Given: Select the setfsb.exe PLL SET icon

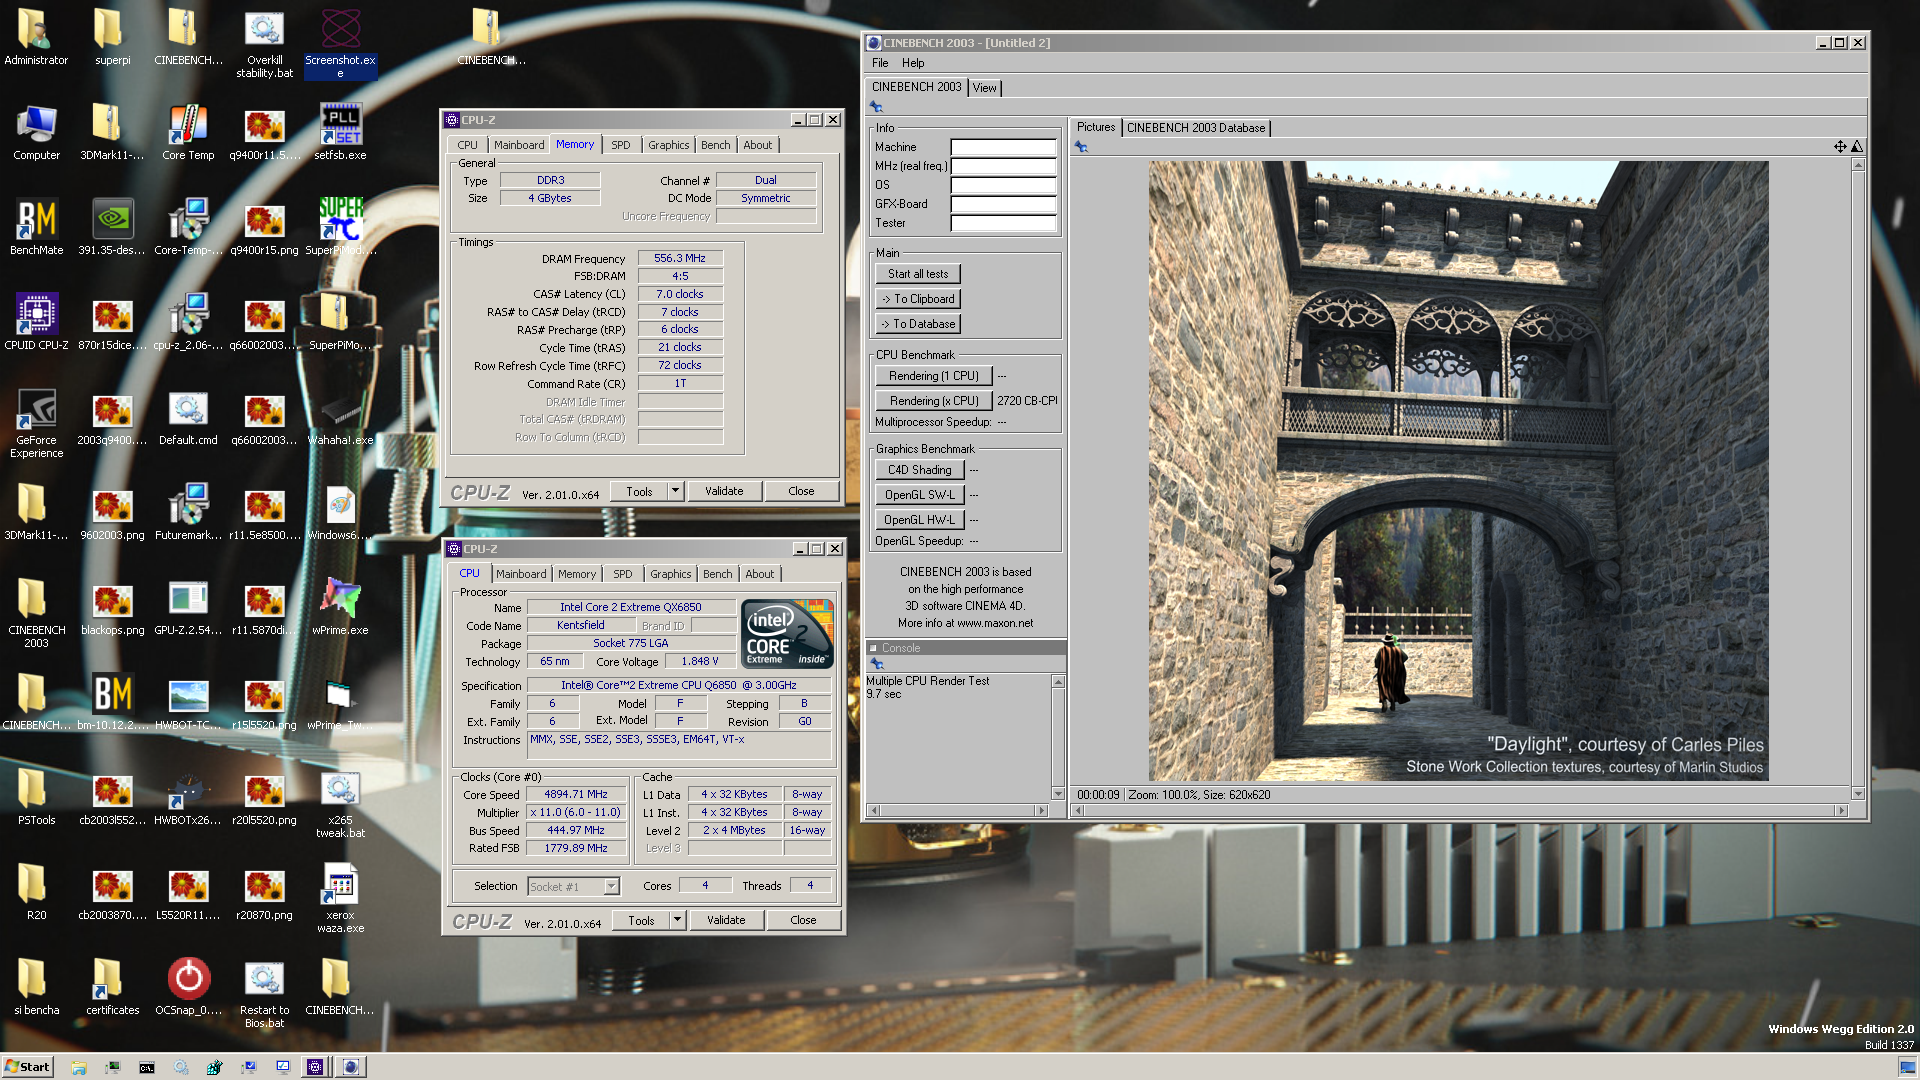Looking at the screenshot, I should click(340, 133).
